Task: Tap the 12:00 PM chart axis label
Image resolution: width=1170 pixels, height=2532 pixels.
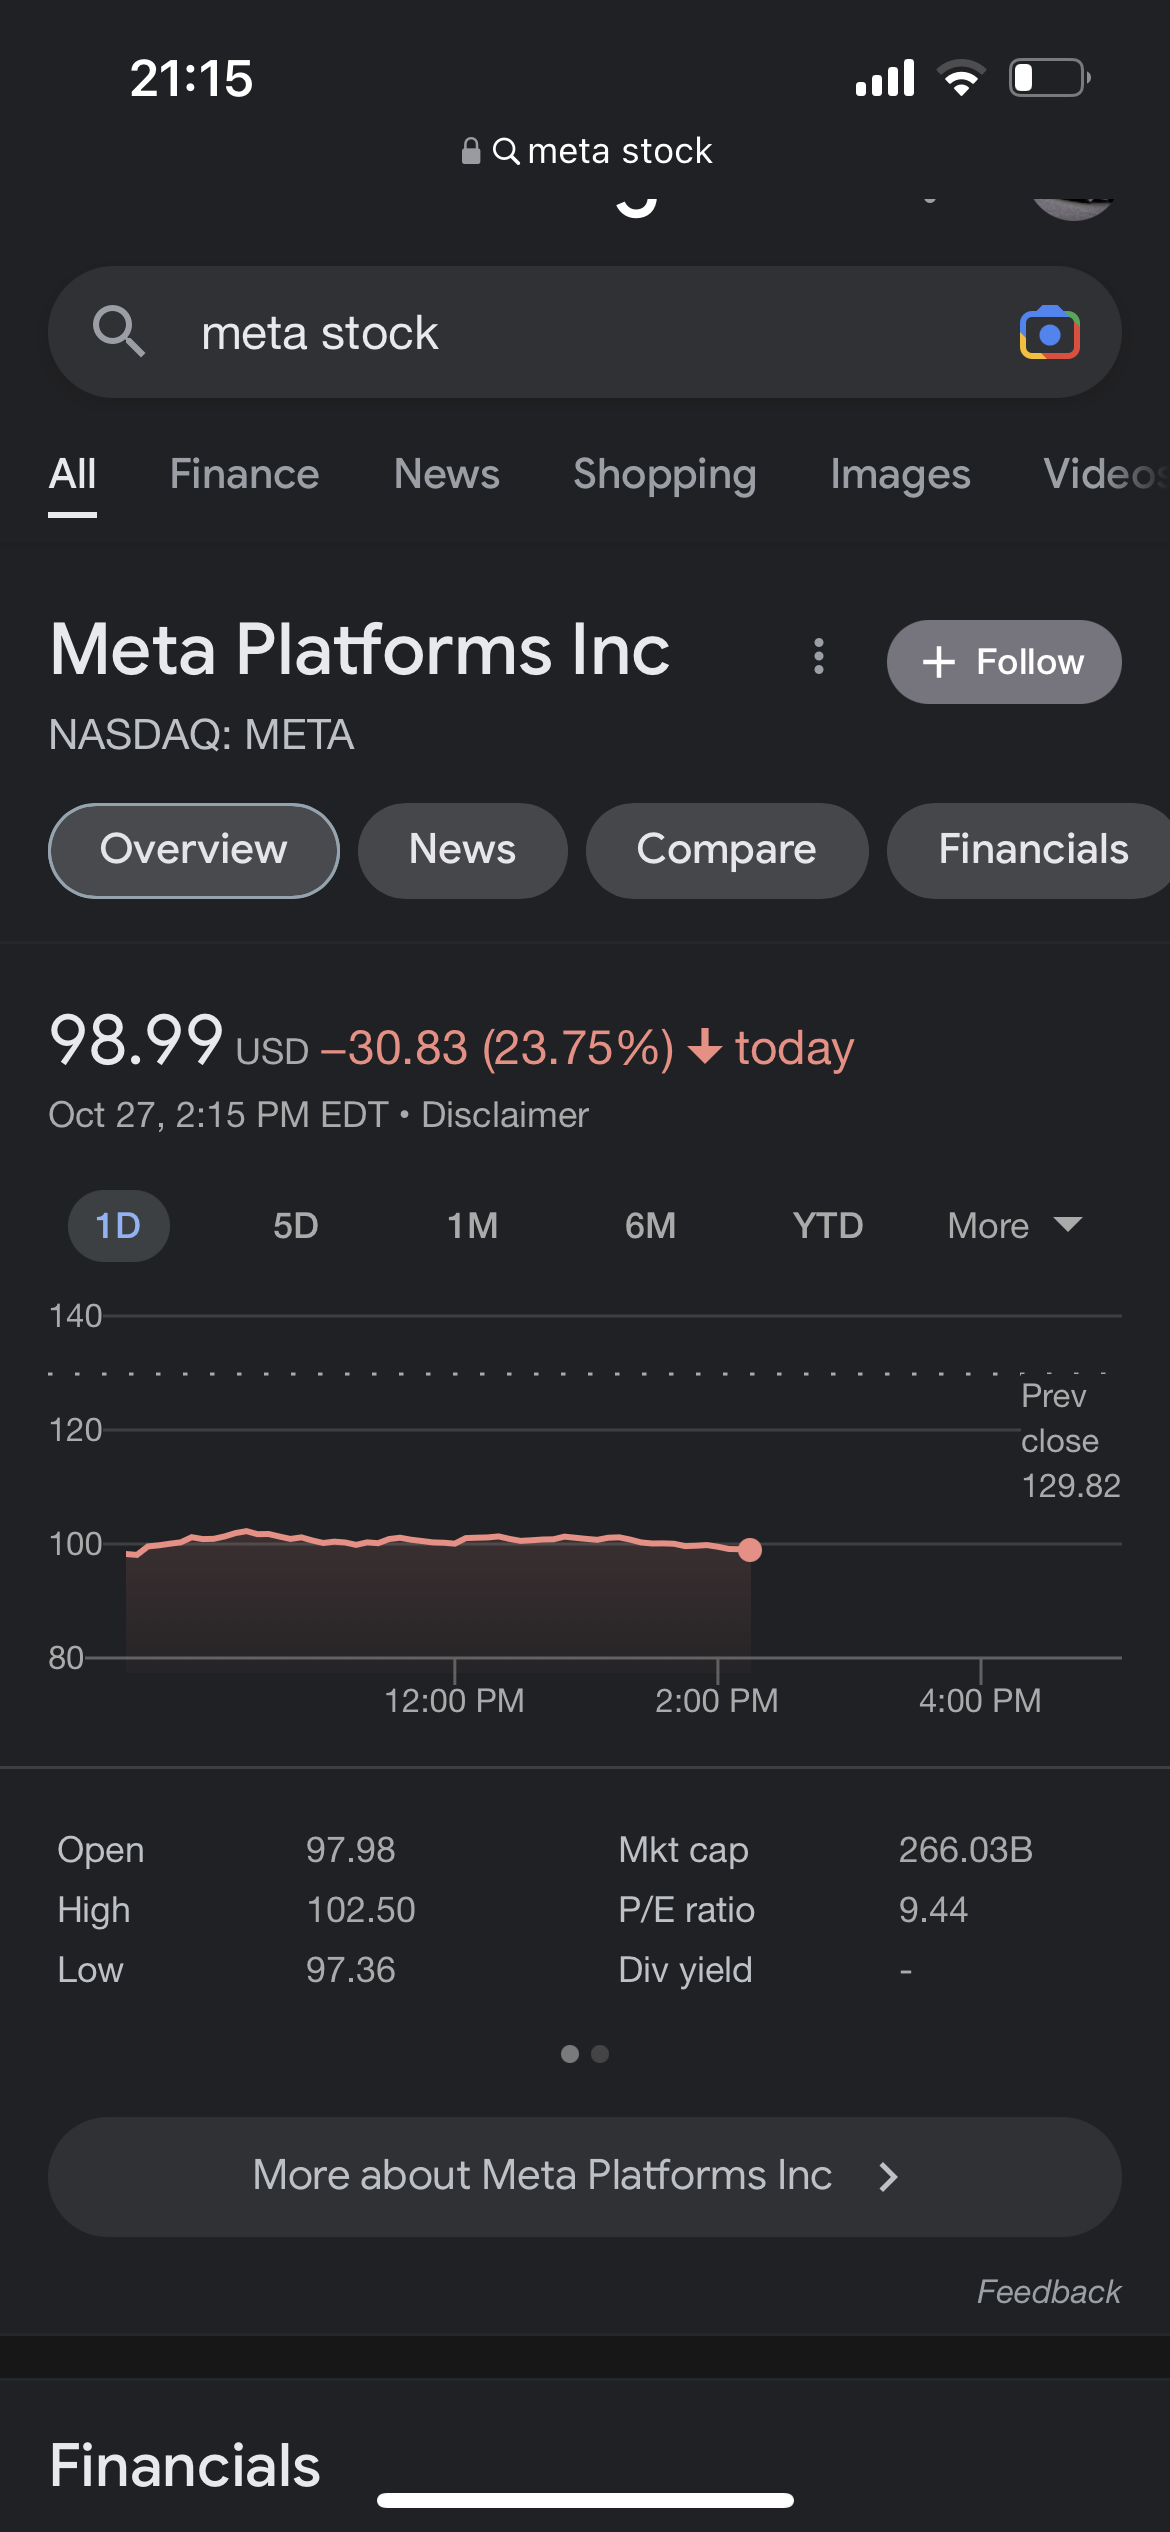Action: point(454,1700)
